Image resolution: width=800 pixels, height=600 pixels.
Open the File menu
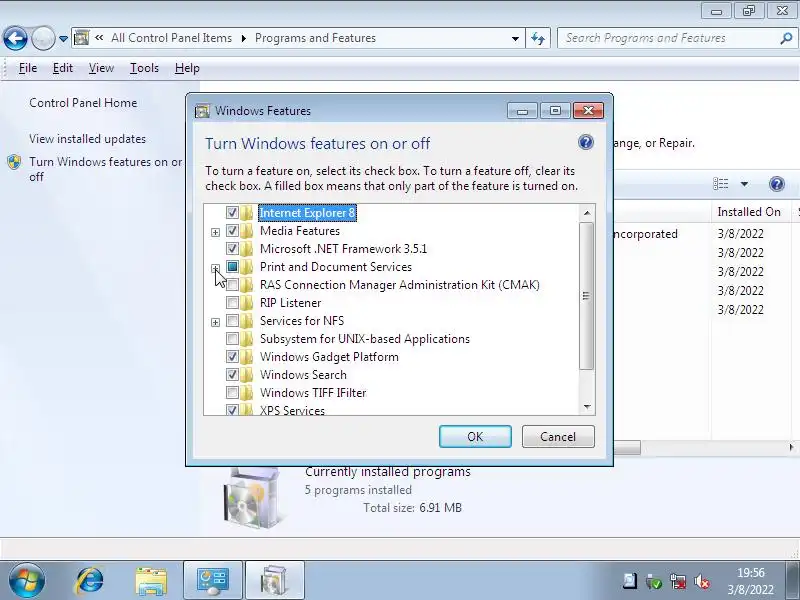[x=28, y=68]
